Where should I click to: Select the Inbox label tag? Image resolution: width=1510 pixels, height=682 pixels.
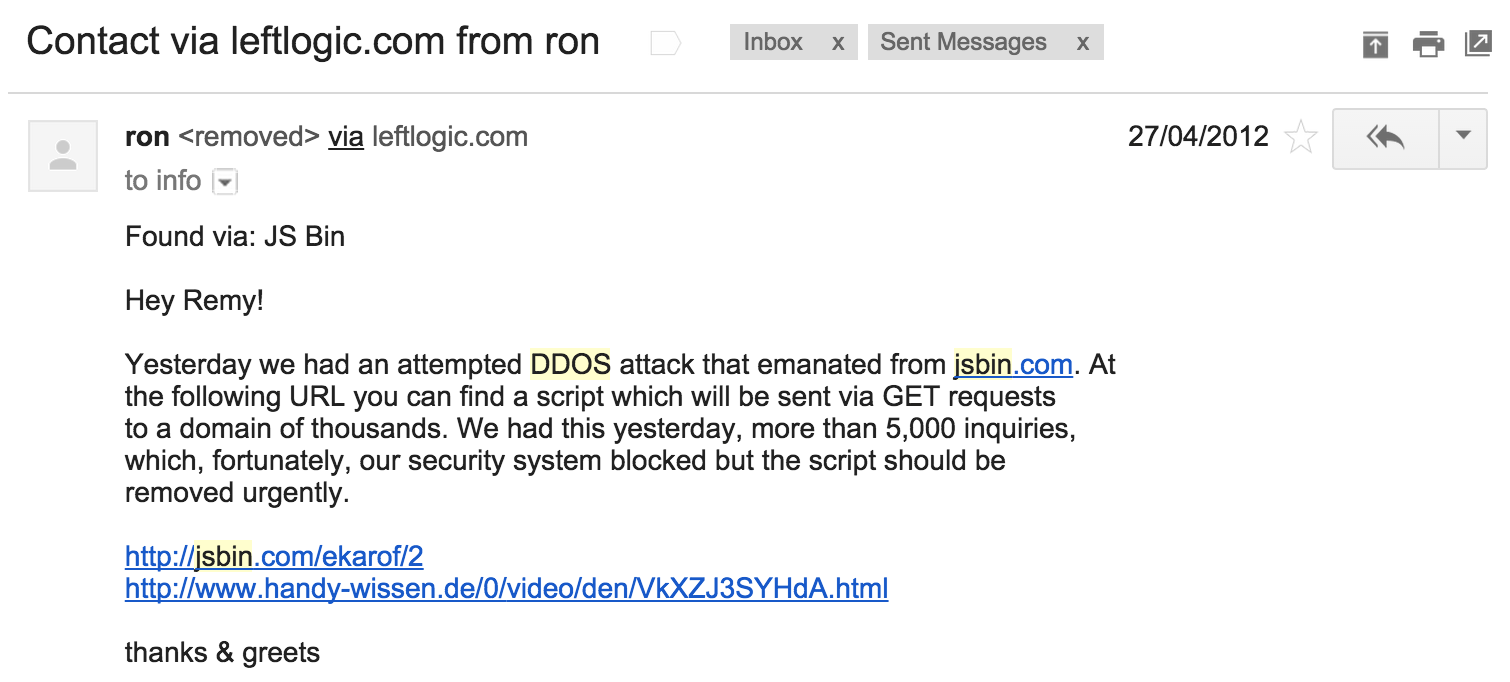coord(773,42)
